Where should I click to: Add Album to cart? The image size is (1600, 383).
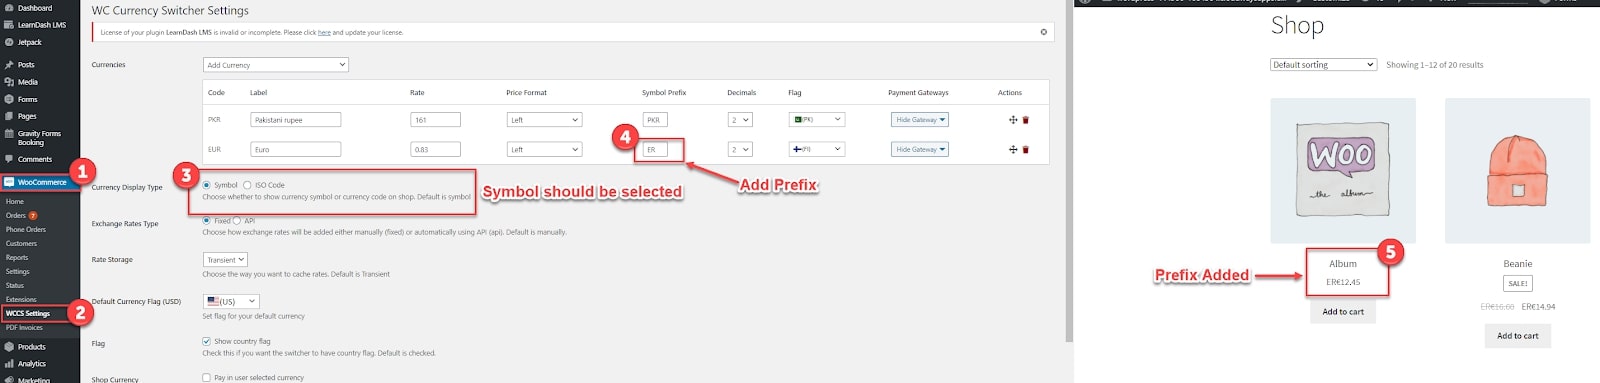pyautogui.click(x=1343, y=312)
